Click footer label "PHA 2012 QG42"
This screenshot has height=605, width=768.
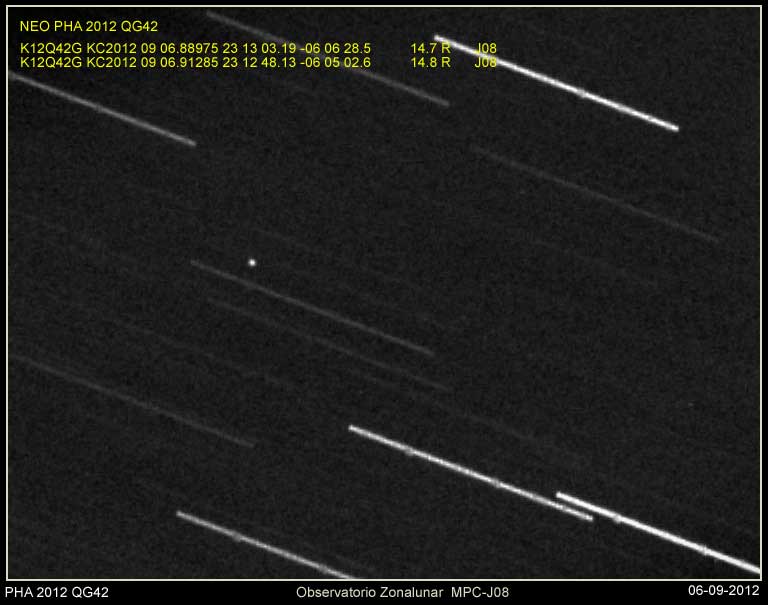57,592
